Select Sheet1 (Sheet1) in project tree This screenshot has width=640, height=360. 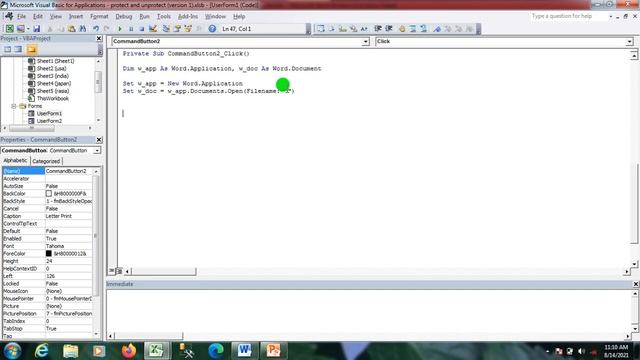[56, 61]
